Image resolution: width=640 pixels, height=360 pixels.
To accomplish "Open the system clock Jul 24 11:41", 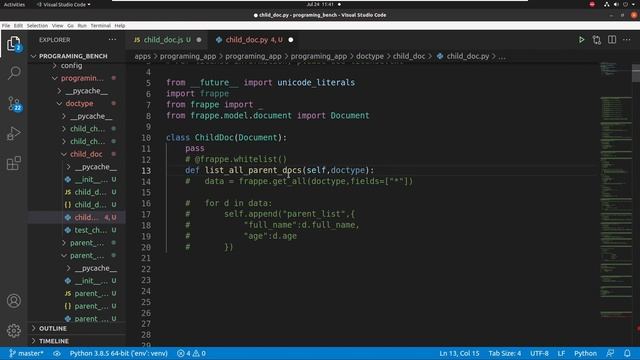I will click(x=320, y=4).
